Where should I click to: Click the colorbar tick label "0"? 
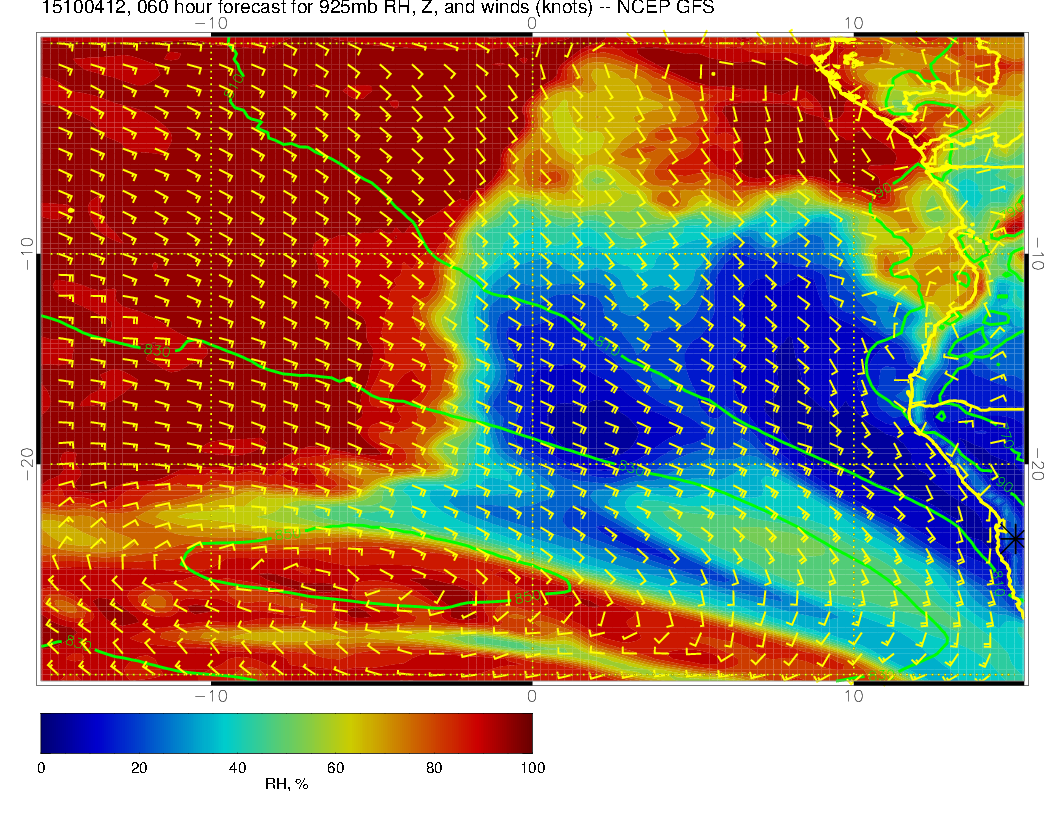tap(41, 767)
